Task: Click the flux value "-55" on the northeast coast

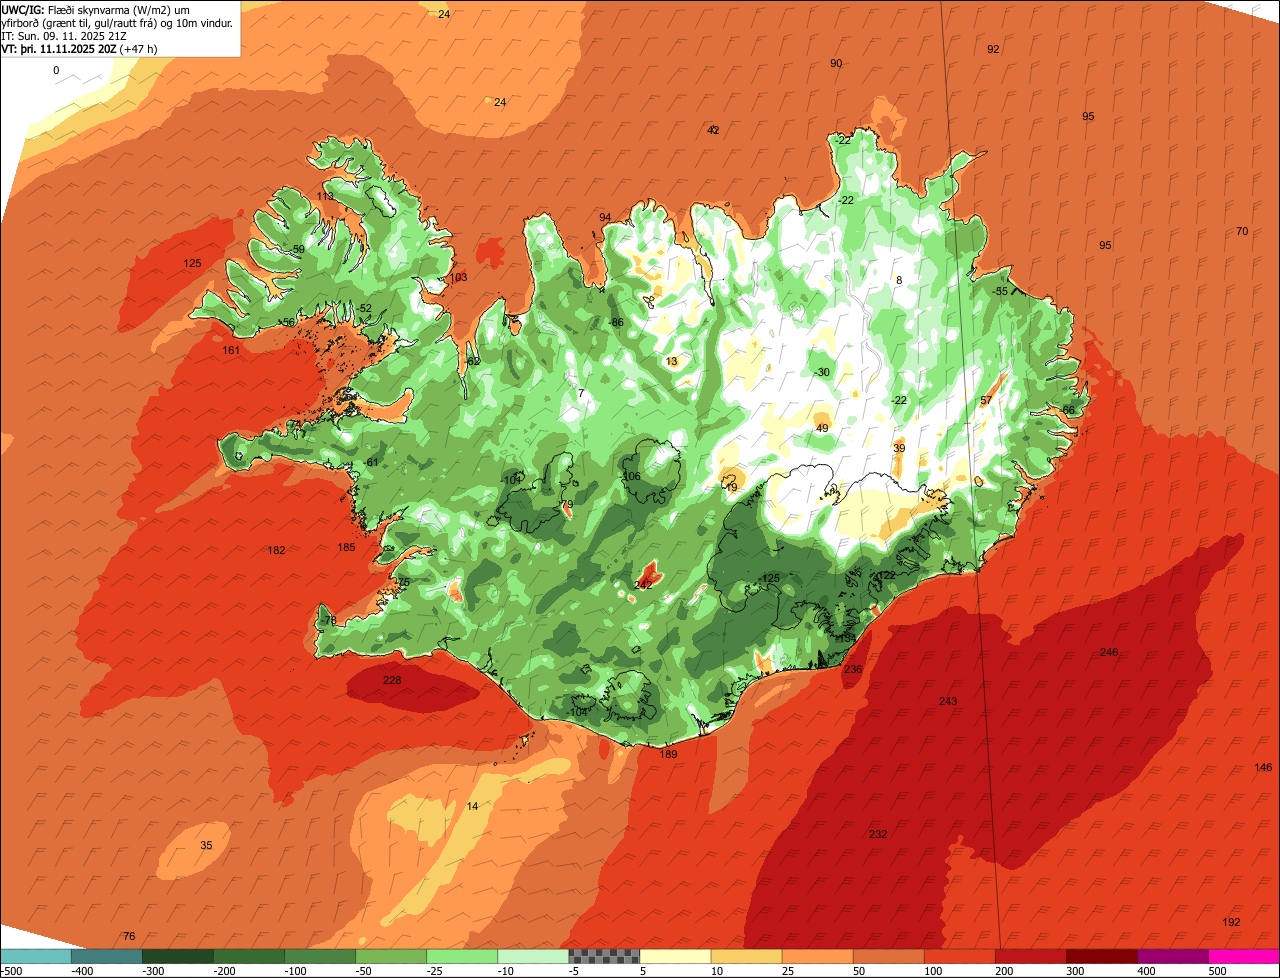Action: [x=1001, y=291]
